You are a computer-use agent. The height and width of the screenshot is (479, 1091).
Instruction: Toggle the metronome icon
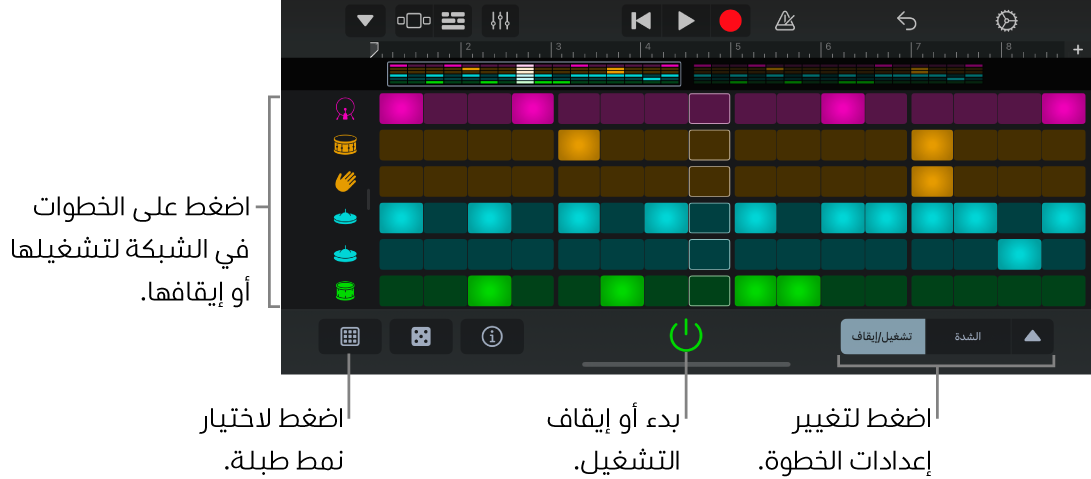pos(785,22)
